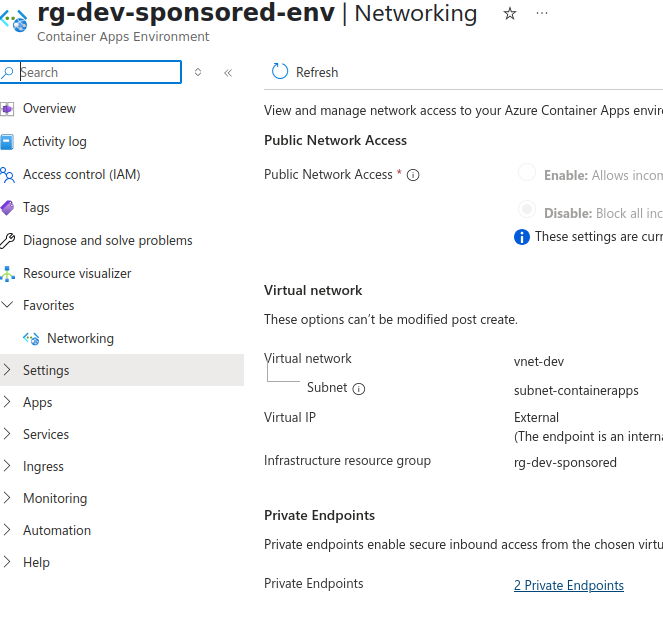Click the search magnifier icon

(7, 72)
